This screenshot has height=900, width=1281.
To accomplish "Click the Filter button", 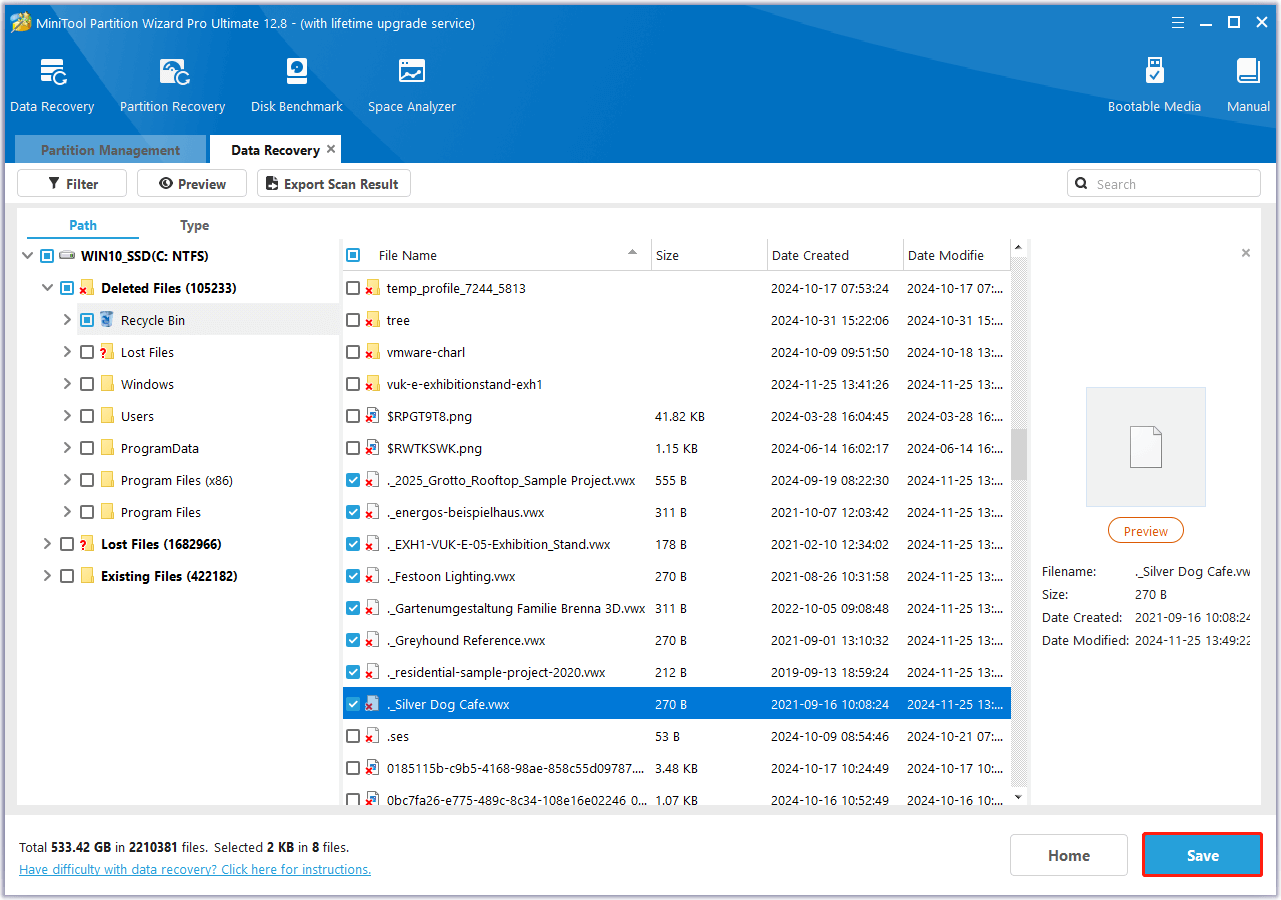I will (x=72, y=184).
